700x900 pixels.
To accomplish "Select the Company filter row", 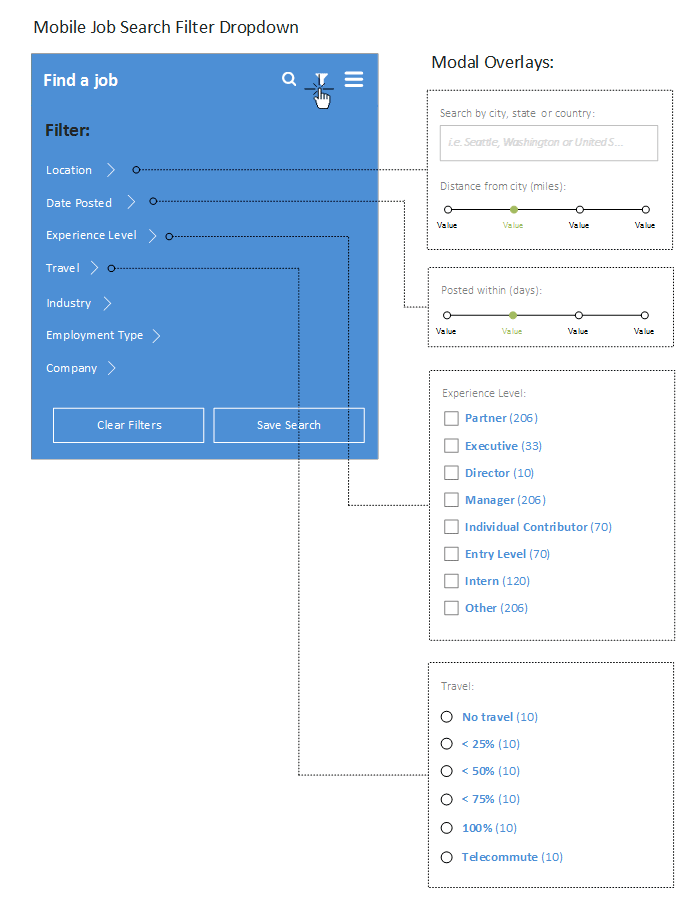I will coord(81,368).
